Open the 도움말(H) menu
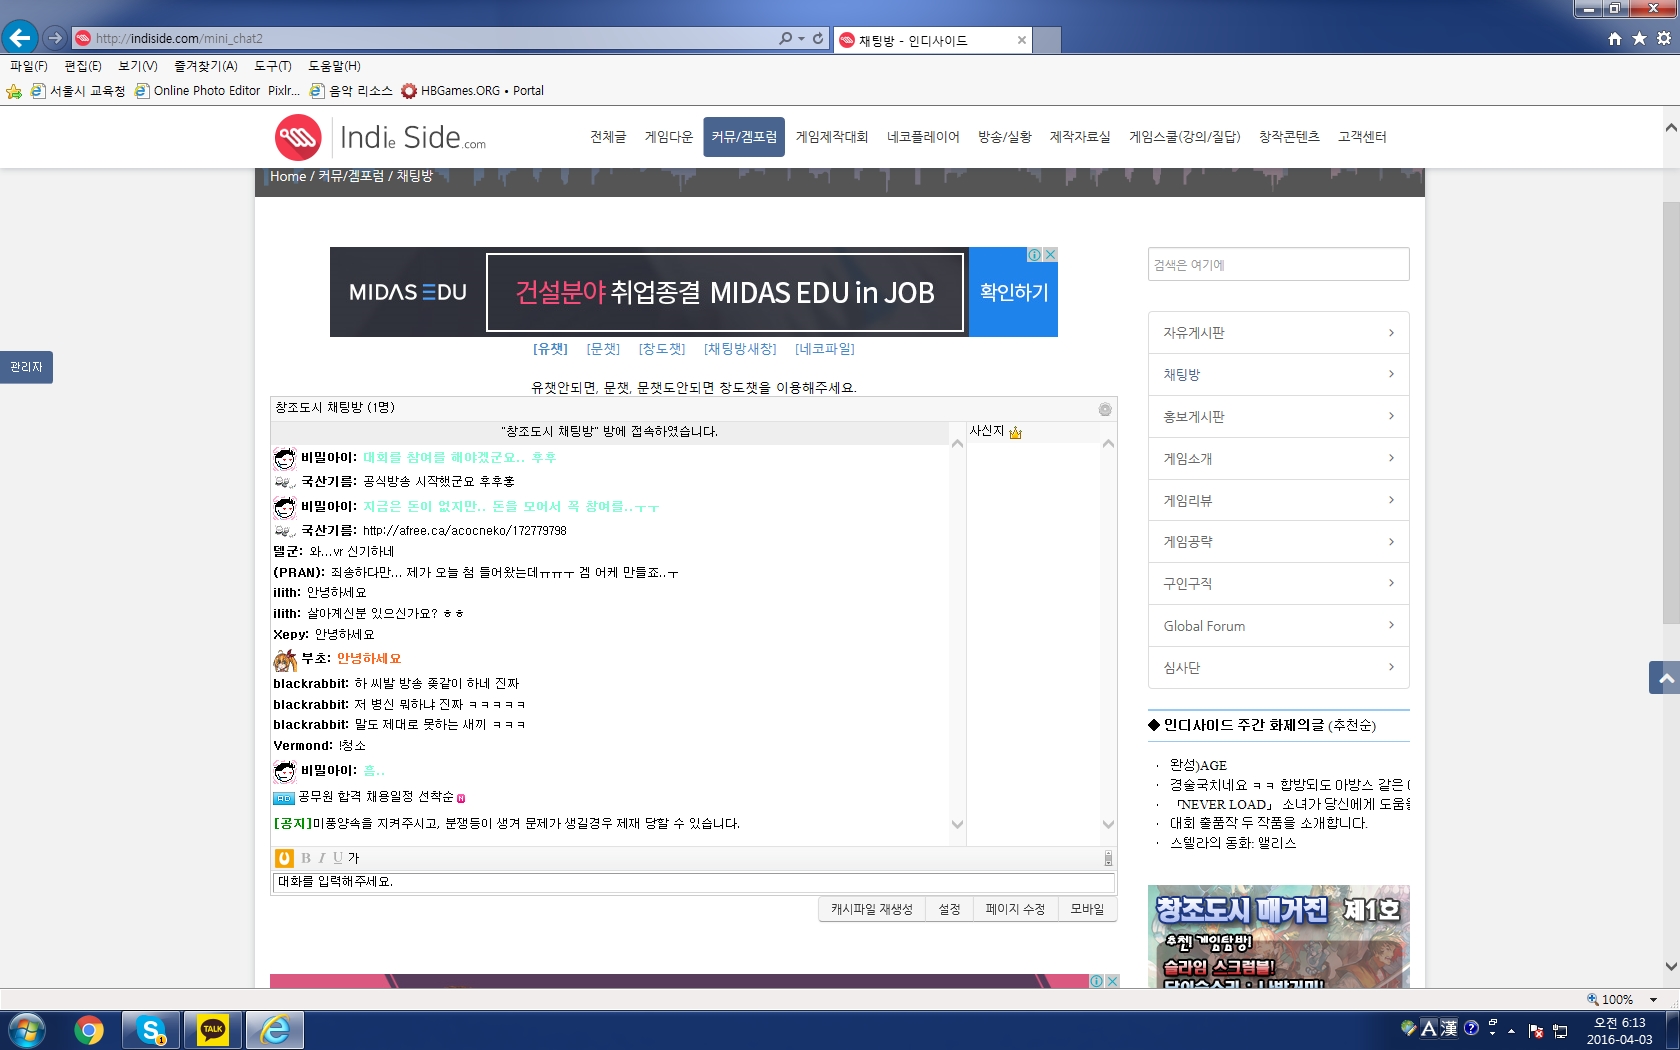 (334, 66)
